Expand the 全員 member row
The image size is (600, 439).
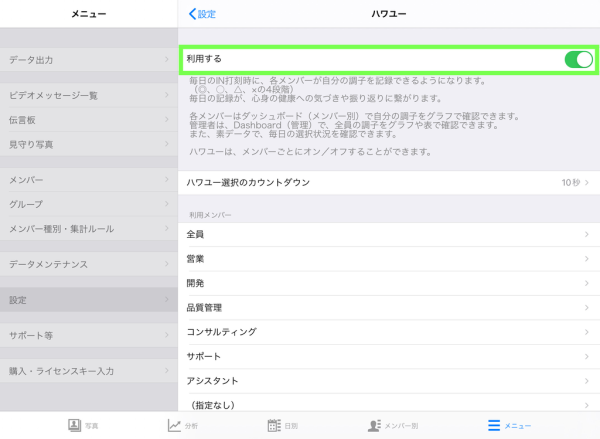[x=389, y=234]
